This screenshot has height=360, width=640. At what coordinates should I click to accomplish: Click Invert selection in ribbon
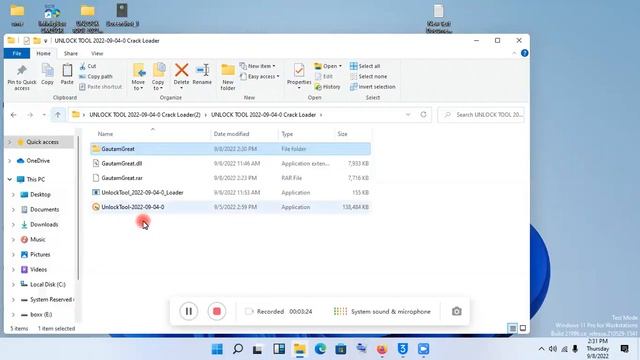point(373,87)
